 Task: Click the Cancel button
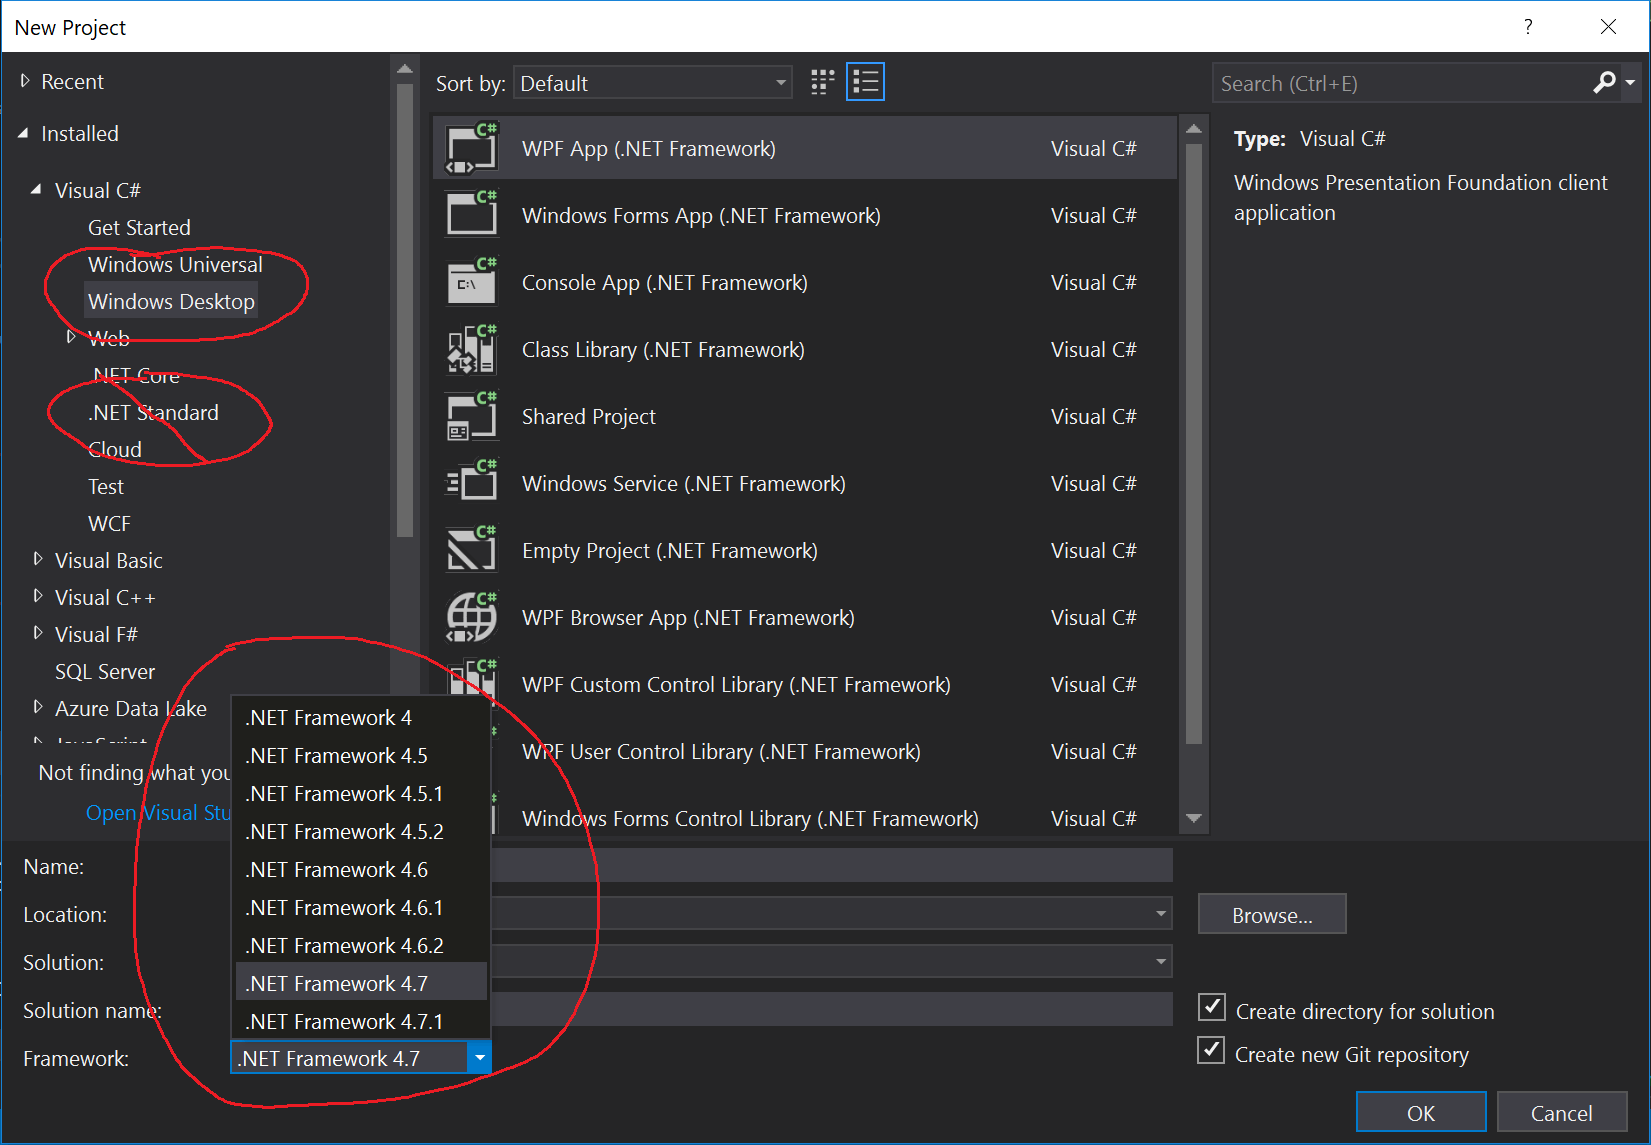coord(1561,1113)
